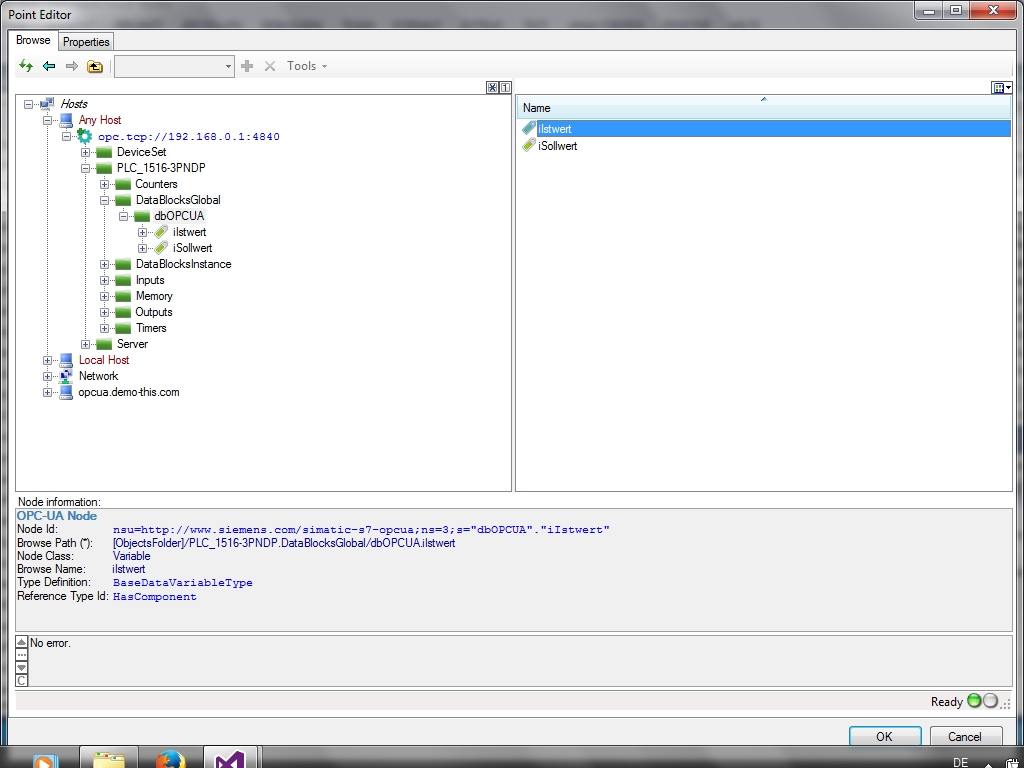Click the tag icon of iSollwert list row
This screenshot has width=1024, height=768.
click(529, 146)
